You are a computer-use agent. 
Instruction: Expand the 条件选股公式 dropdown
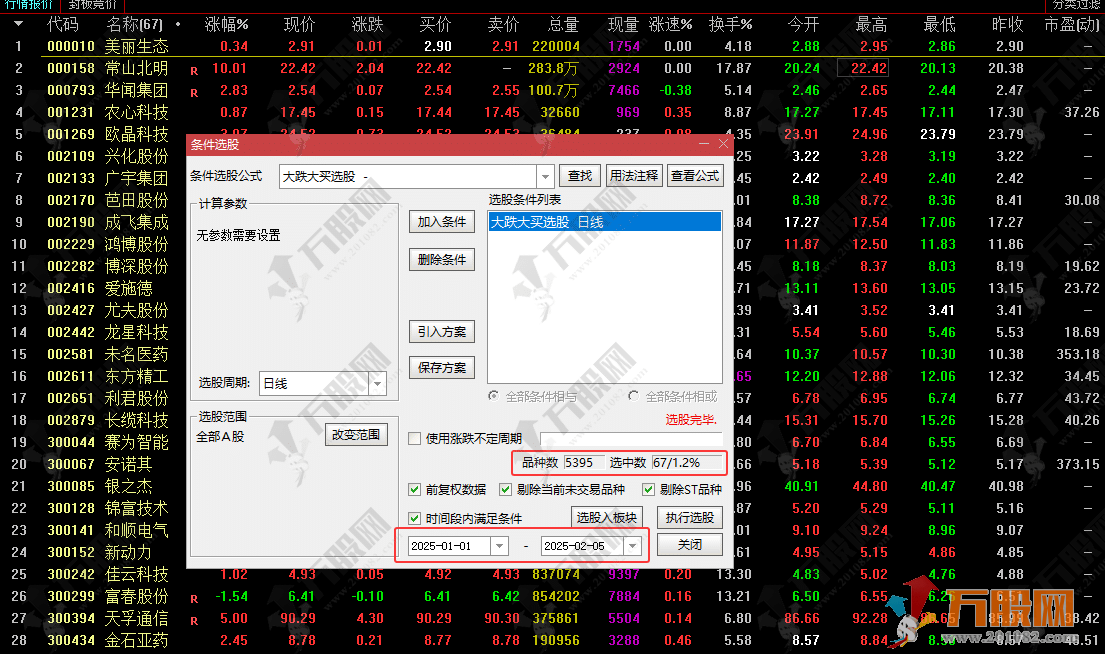[545, 176]
